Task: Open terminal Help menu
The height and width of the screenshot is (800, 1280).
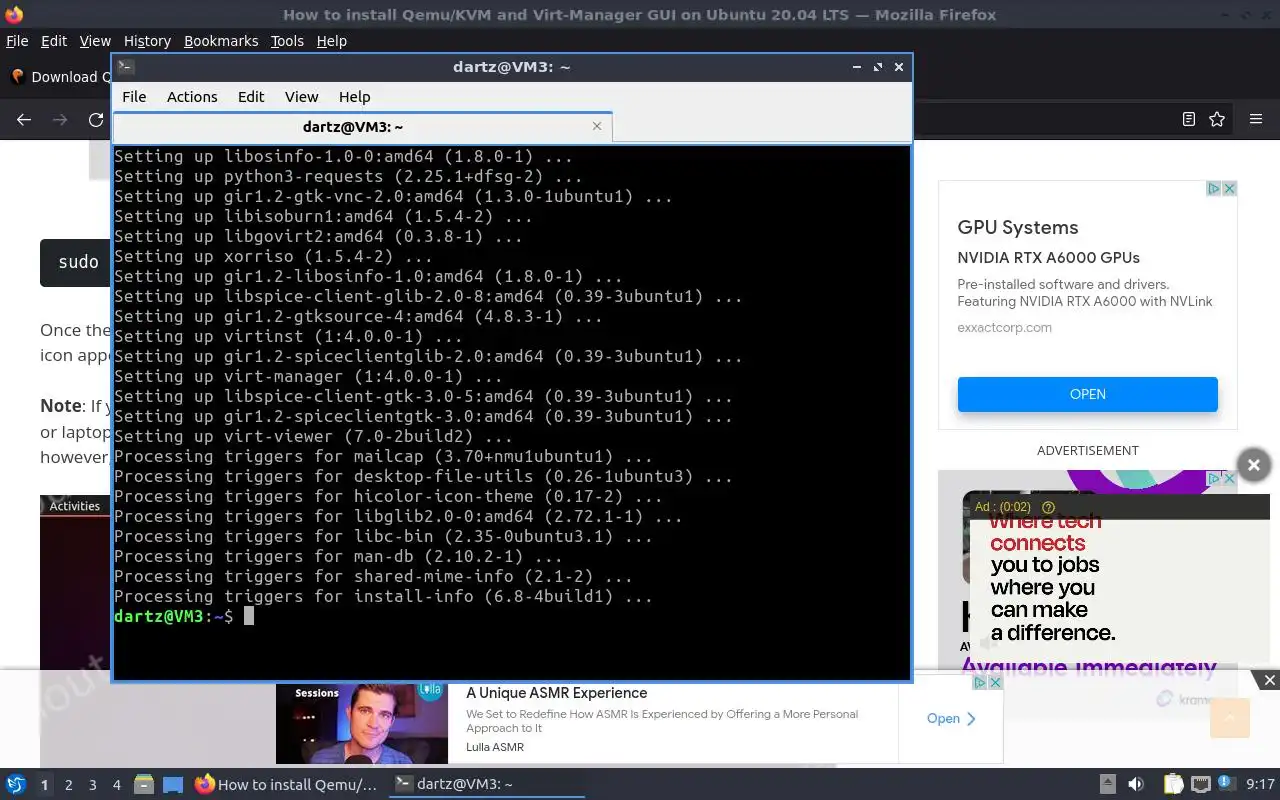Action: tap(355, 97)
